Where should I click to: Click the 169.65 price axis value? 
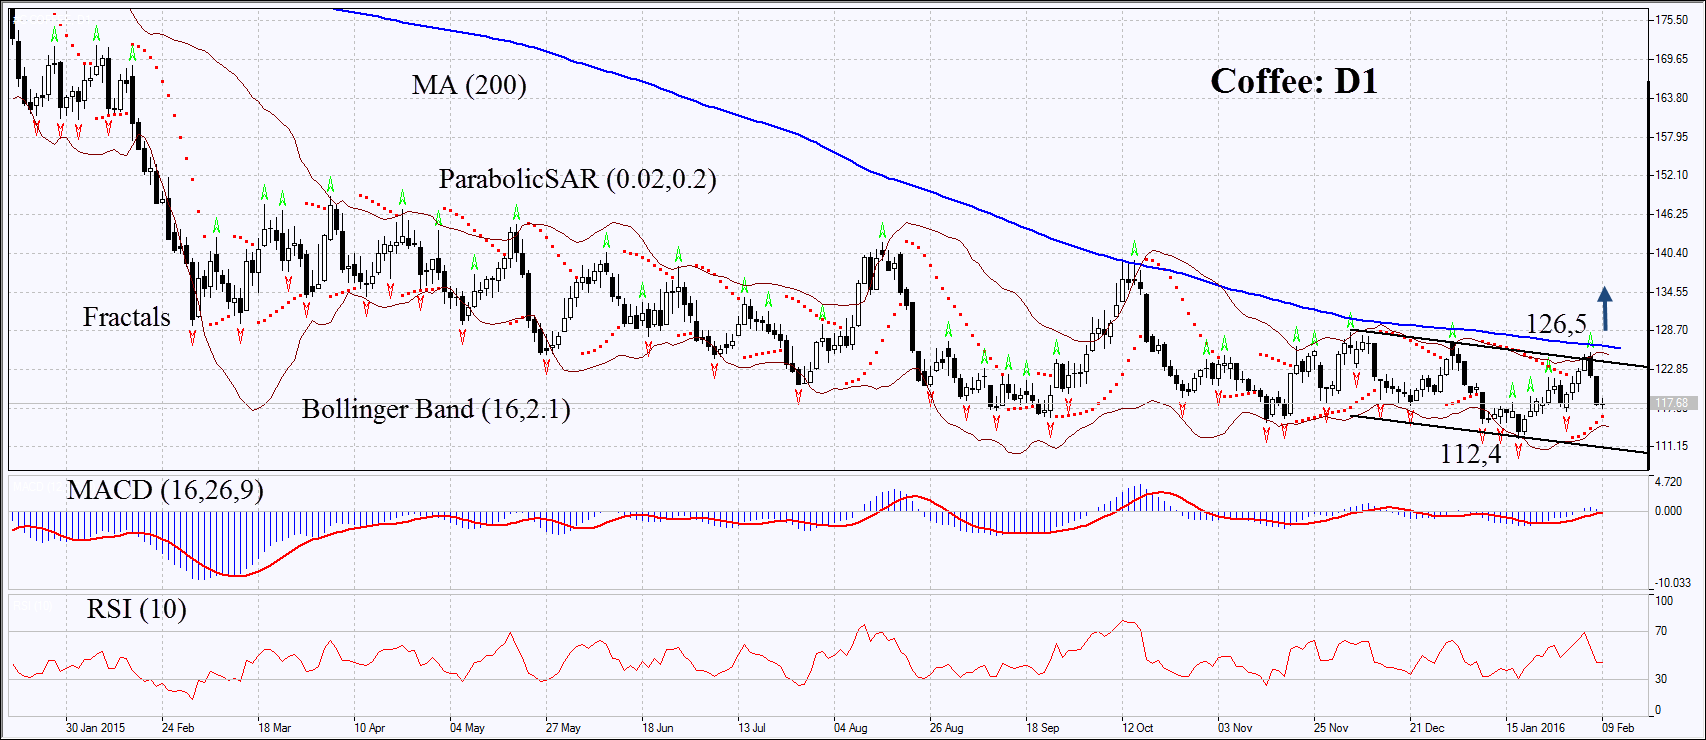coord(1672,59)
